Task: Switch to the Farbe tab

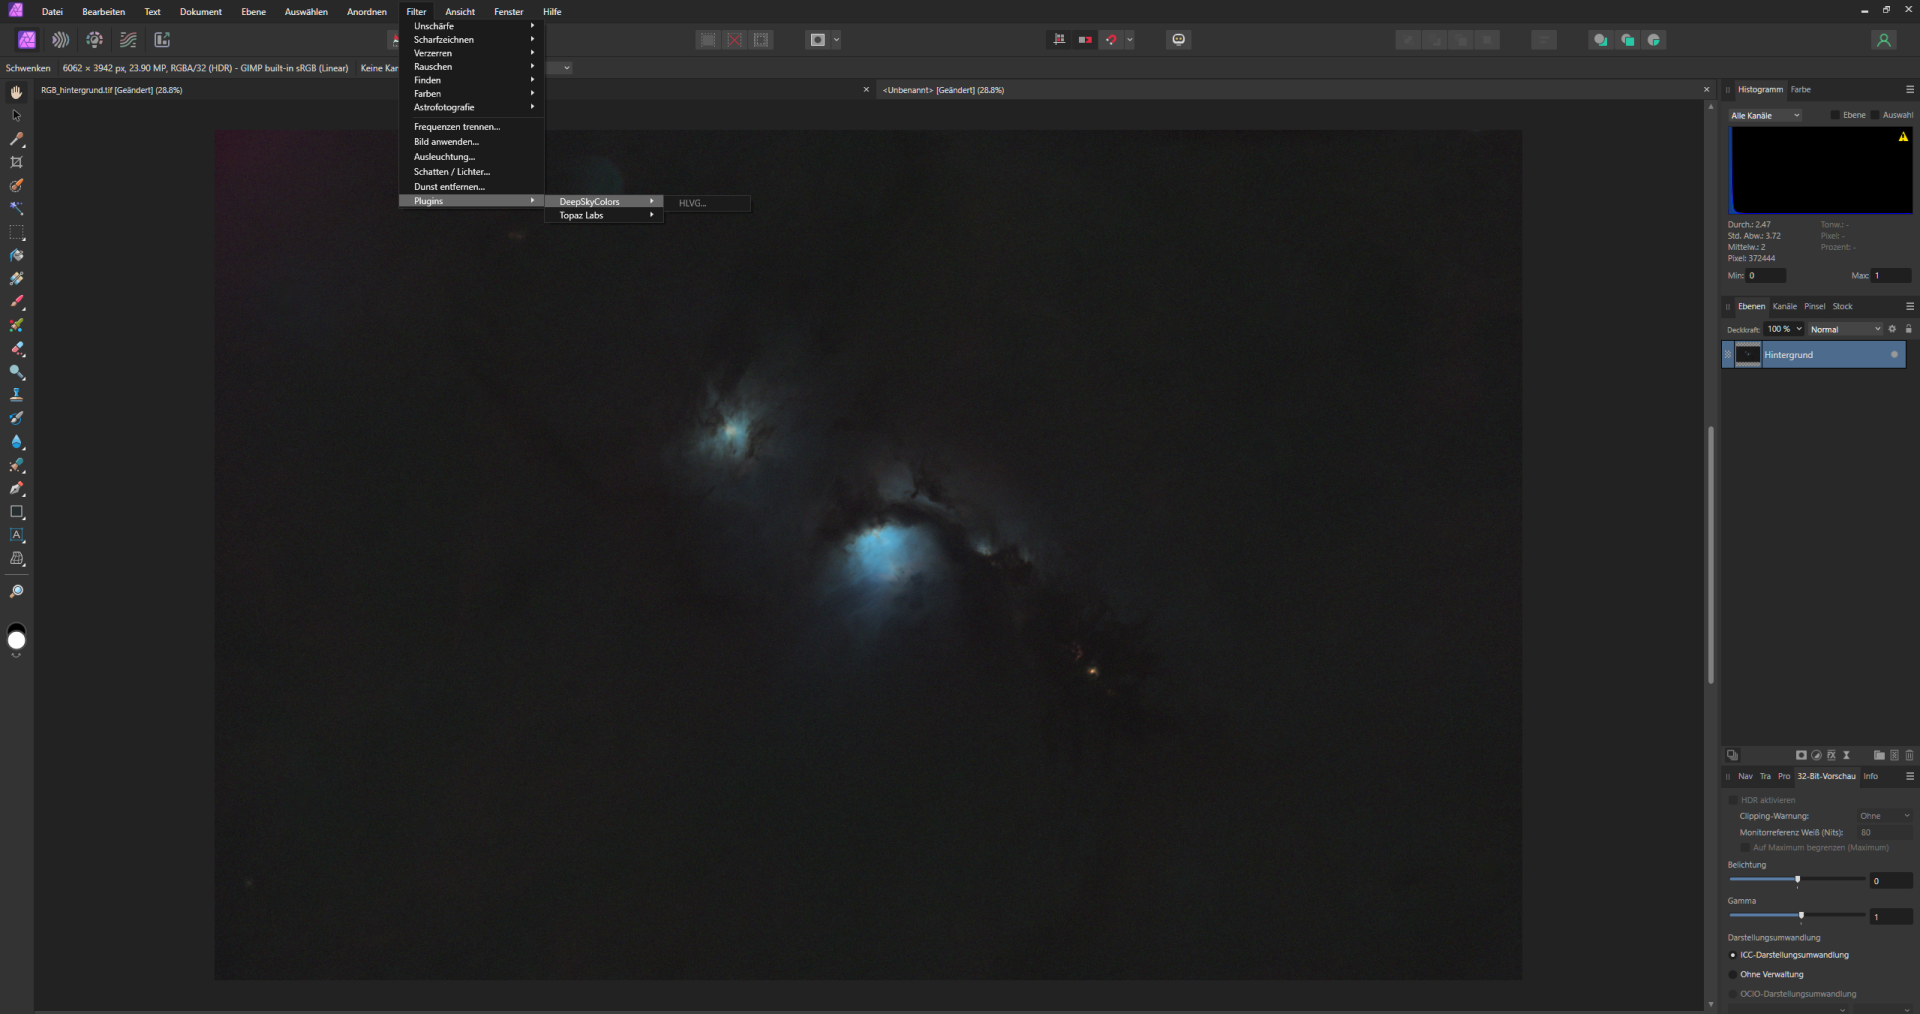Action: pyautogui.click(x=1800, y=89)
